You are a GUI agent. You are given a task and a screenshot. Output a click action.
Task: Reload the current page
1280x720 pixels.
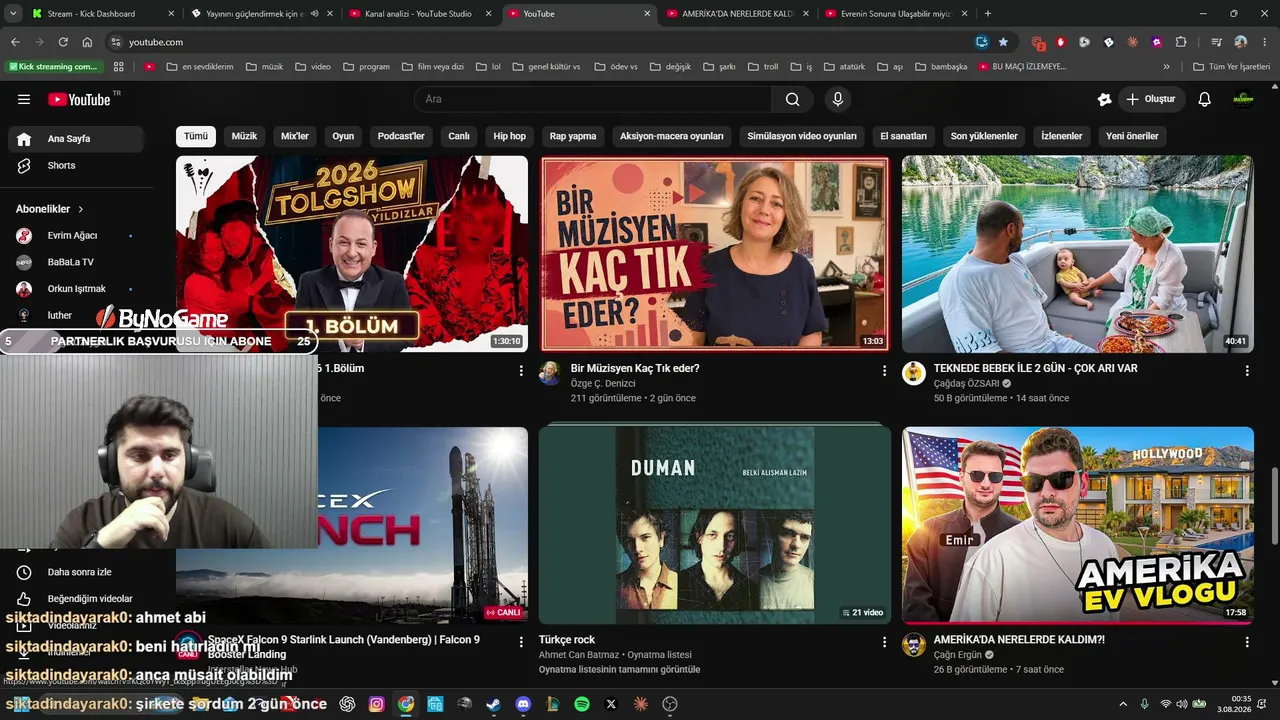(63, 42)
